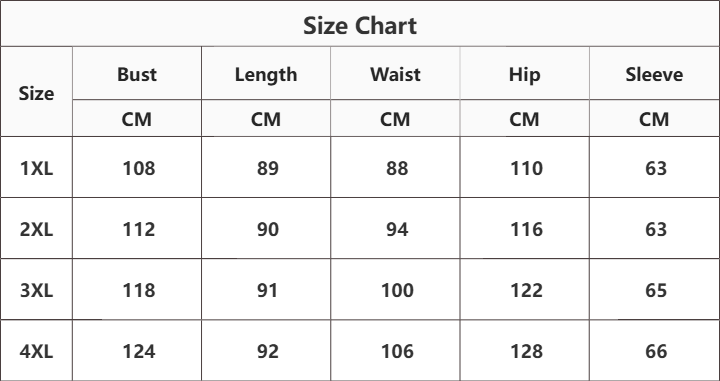The height and width of the screenshot is (381, 720).
Task: Select the 2XL row label
Action: (36, 229)
